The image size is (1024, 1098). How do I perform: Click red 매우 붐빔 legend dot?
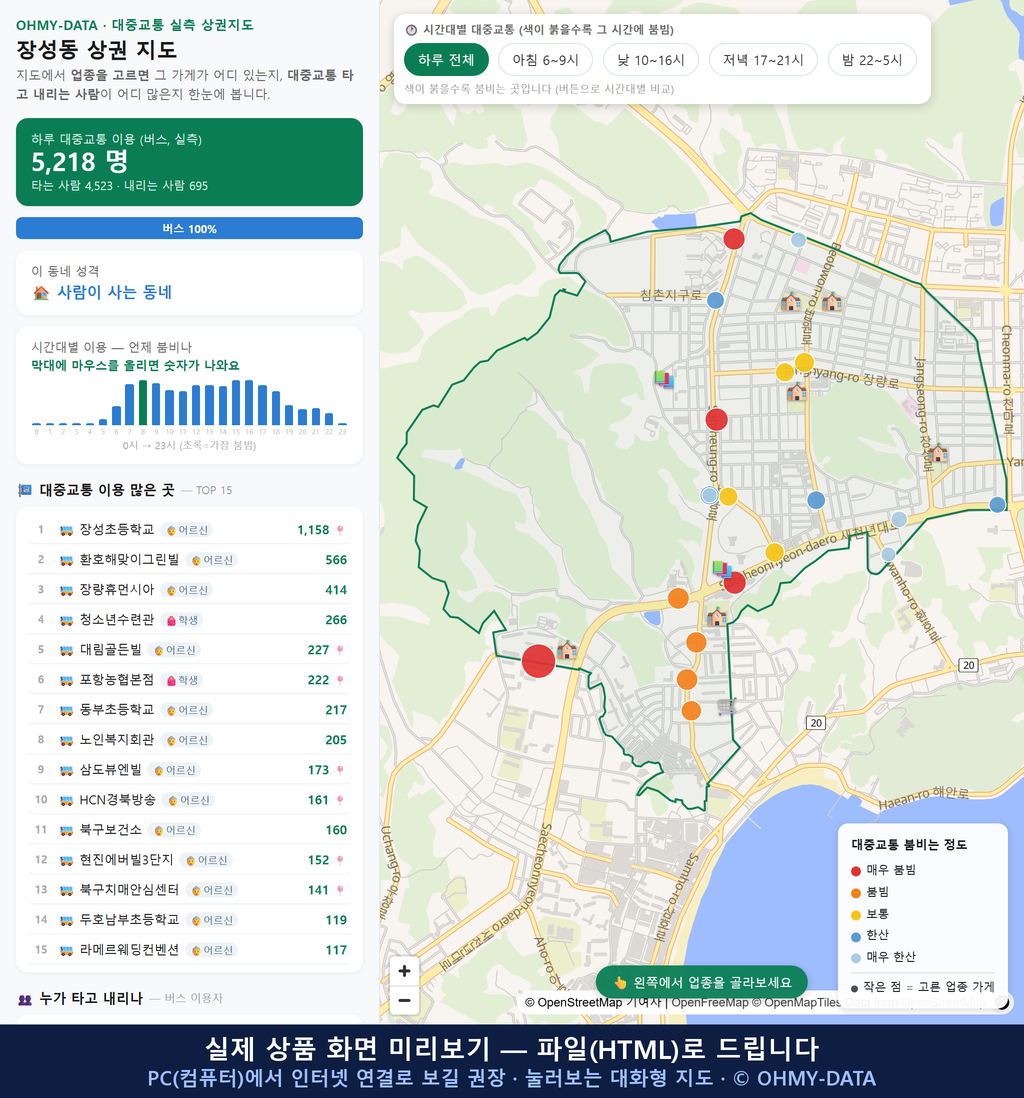[855, 870]
